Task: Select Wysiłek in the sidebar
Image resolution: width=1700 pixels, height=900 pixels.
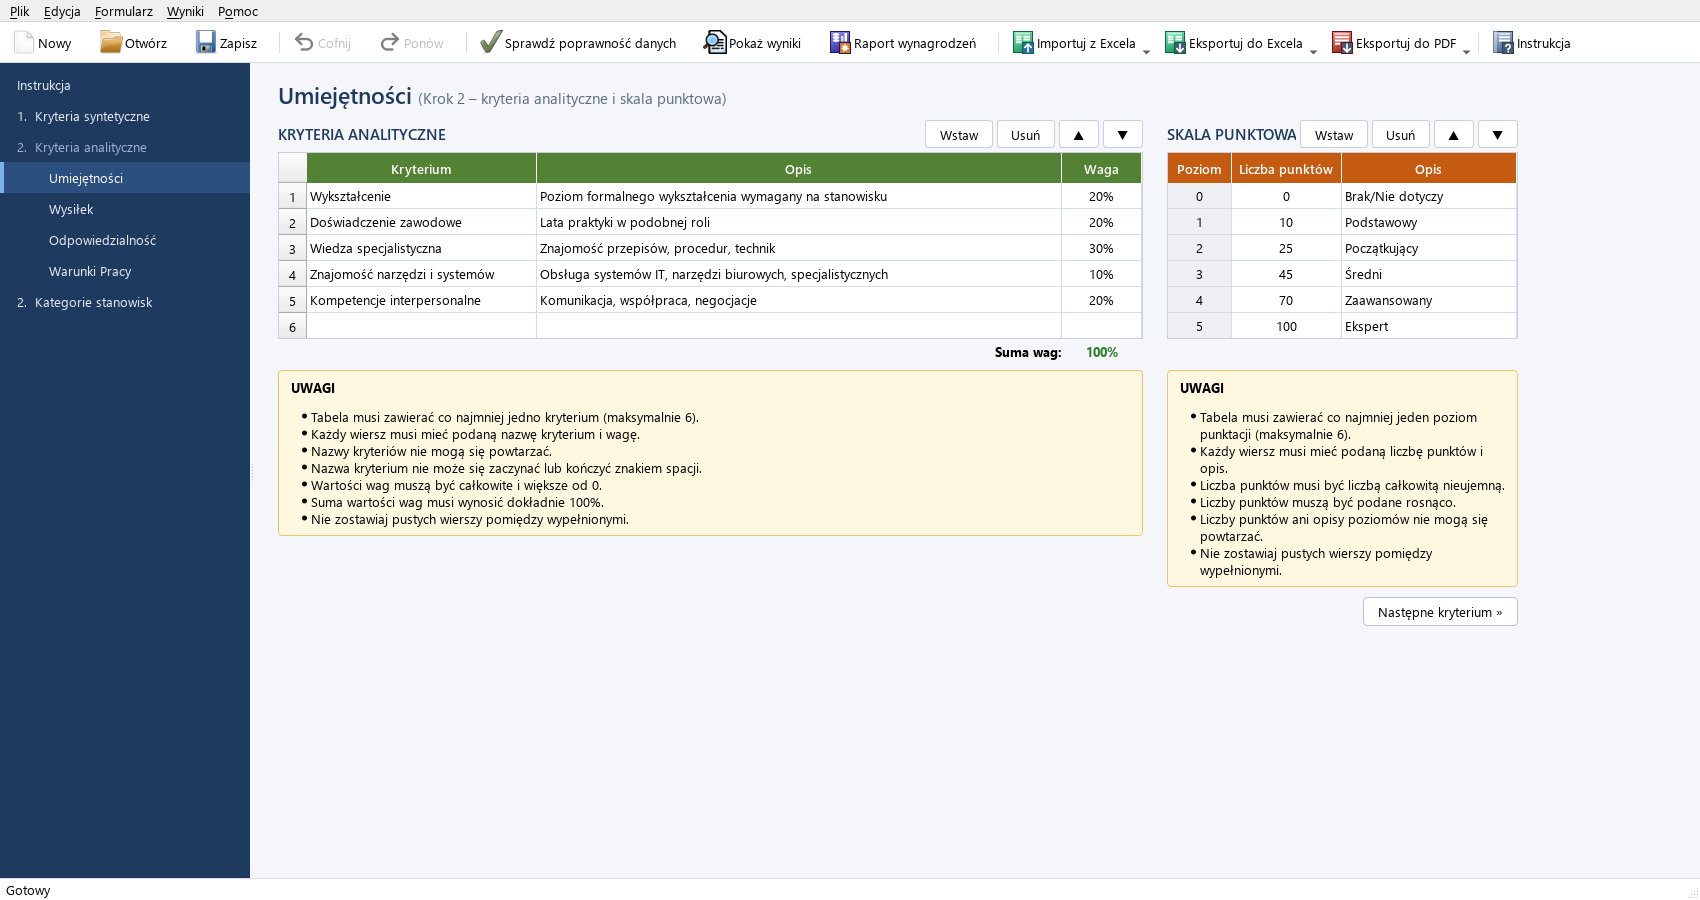Action: pos(125,209)
